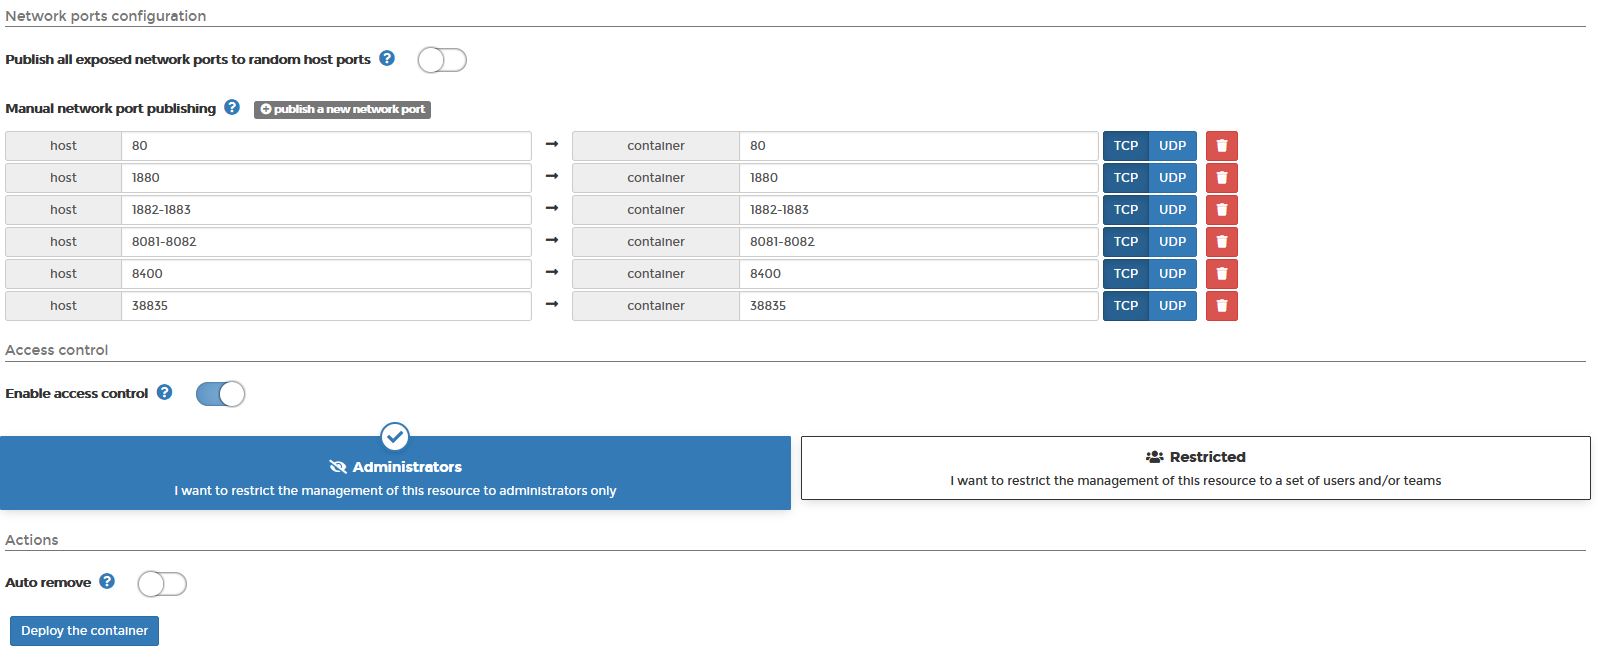The width and height of the screenshot is (1598, 668).
Task: Turn on the Auto remove toggle
Action: pos(162,583)
